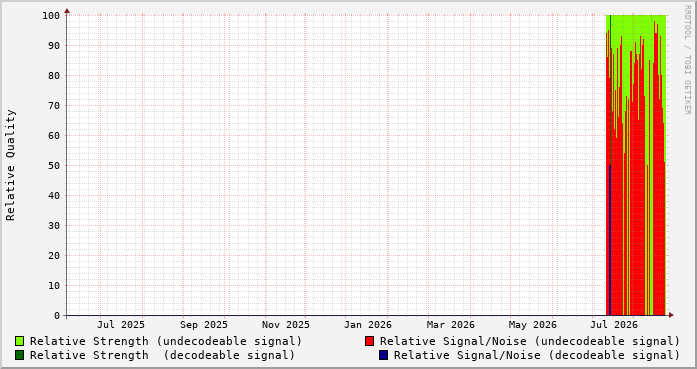Image resolution: width=697 pixels, height=369 pixels.
Task: Click the Mar 2026 x-axis label
Action: 451,325
